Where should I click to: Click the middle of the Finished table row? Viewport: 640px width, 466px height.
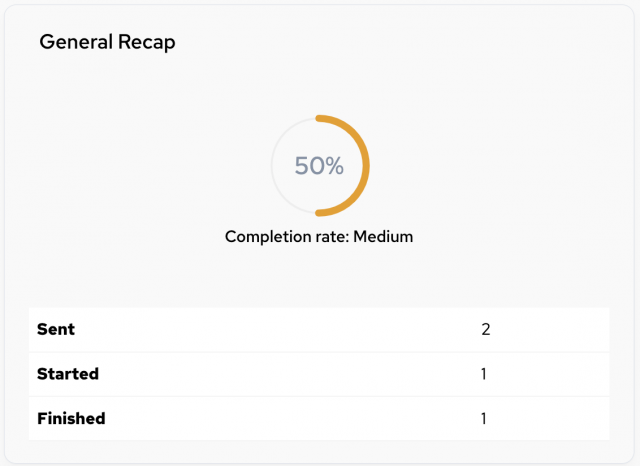click(x=319, y=418)
